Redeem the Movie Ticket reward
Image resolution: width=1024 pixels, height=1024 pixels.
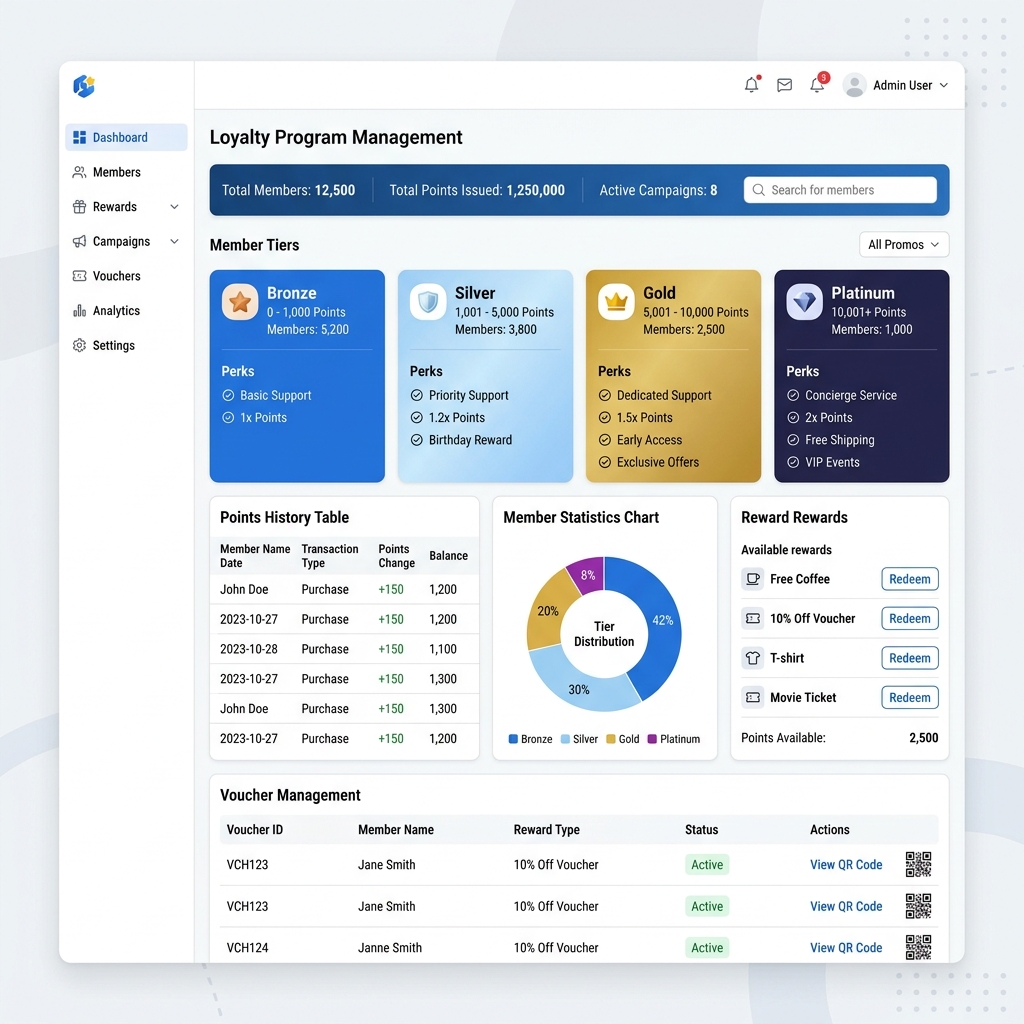point(910,697)
